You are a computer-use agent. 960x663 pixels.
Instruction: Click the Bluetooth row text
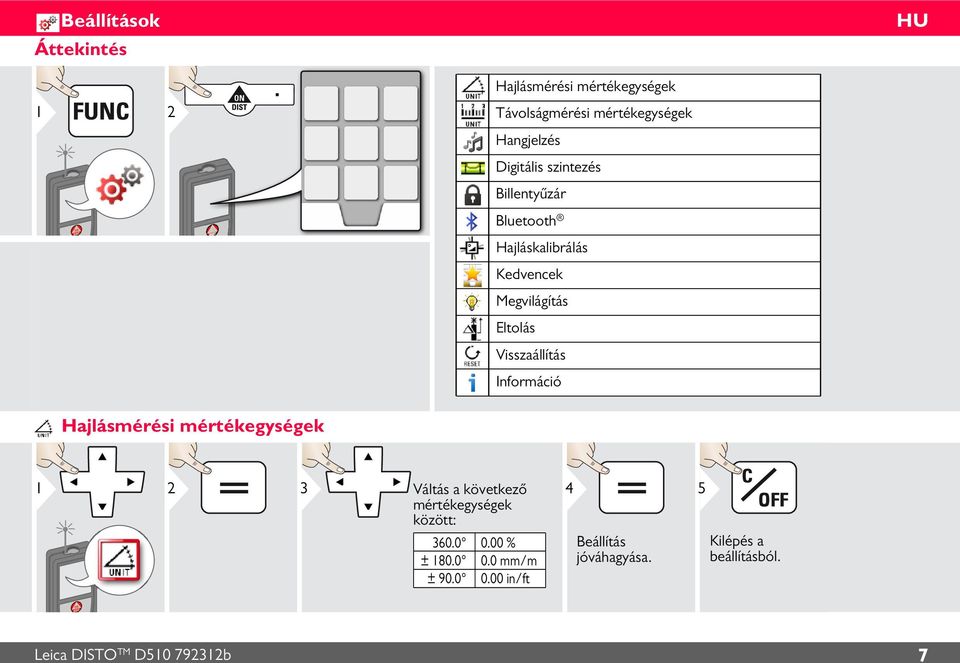[x=530, y=221]
